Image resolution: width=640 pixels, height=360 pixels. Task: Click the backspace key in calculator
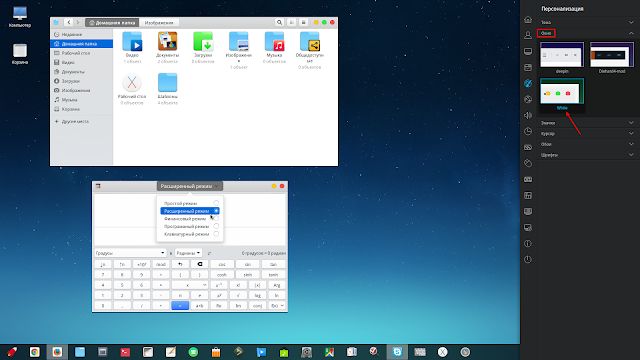click(x=200, y=264)
